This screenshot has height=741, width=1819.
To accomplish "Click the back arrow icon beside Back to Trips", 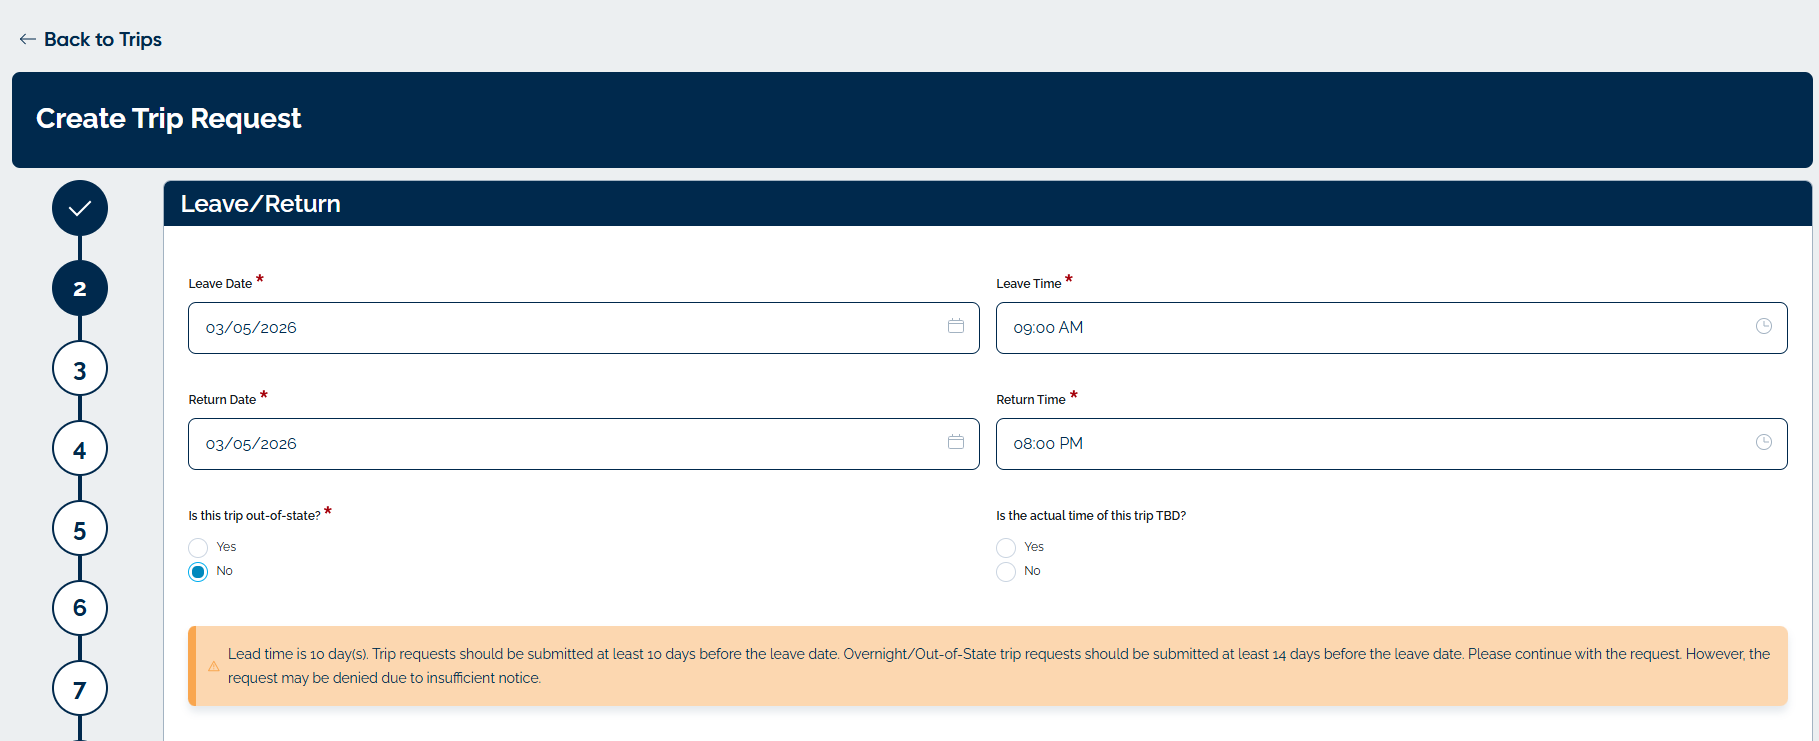I will click(27, 39).
